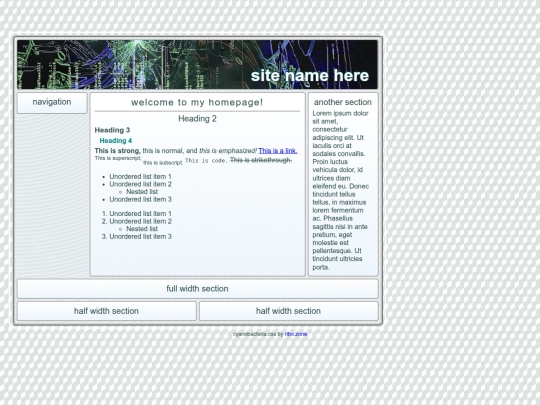This screenshot has width=540, height=405.
Task: Click the 'cyanobacteria.css by' footer text
Action: tap(258, 334)
